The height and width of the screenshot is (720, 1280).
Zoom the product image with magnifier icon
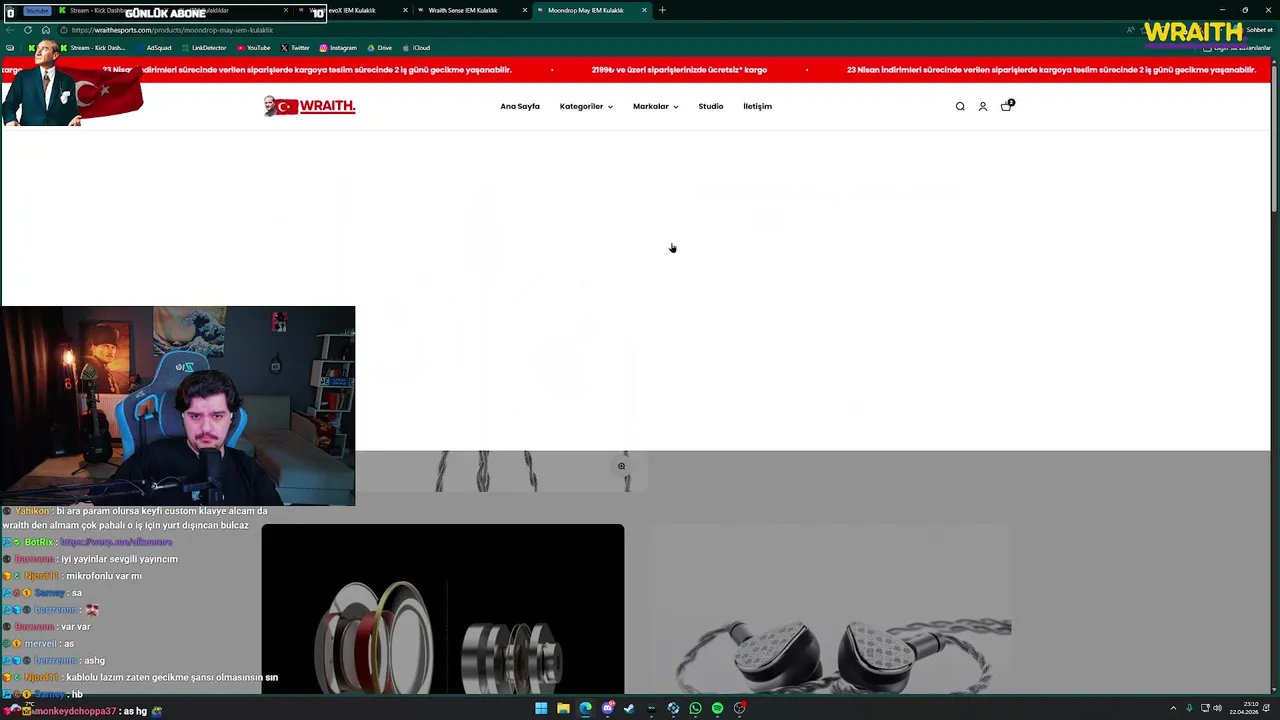(621, 466)
